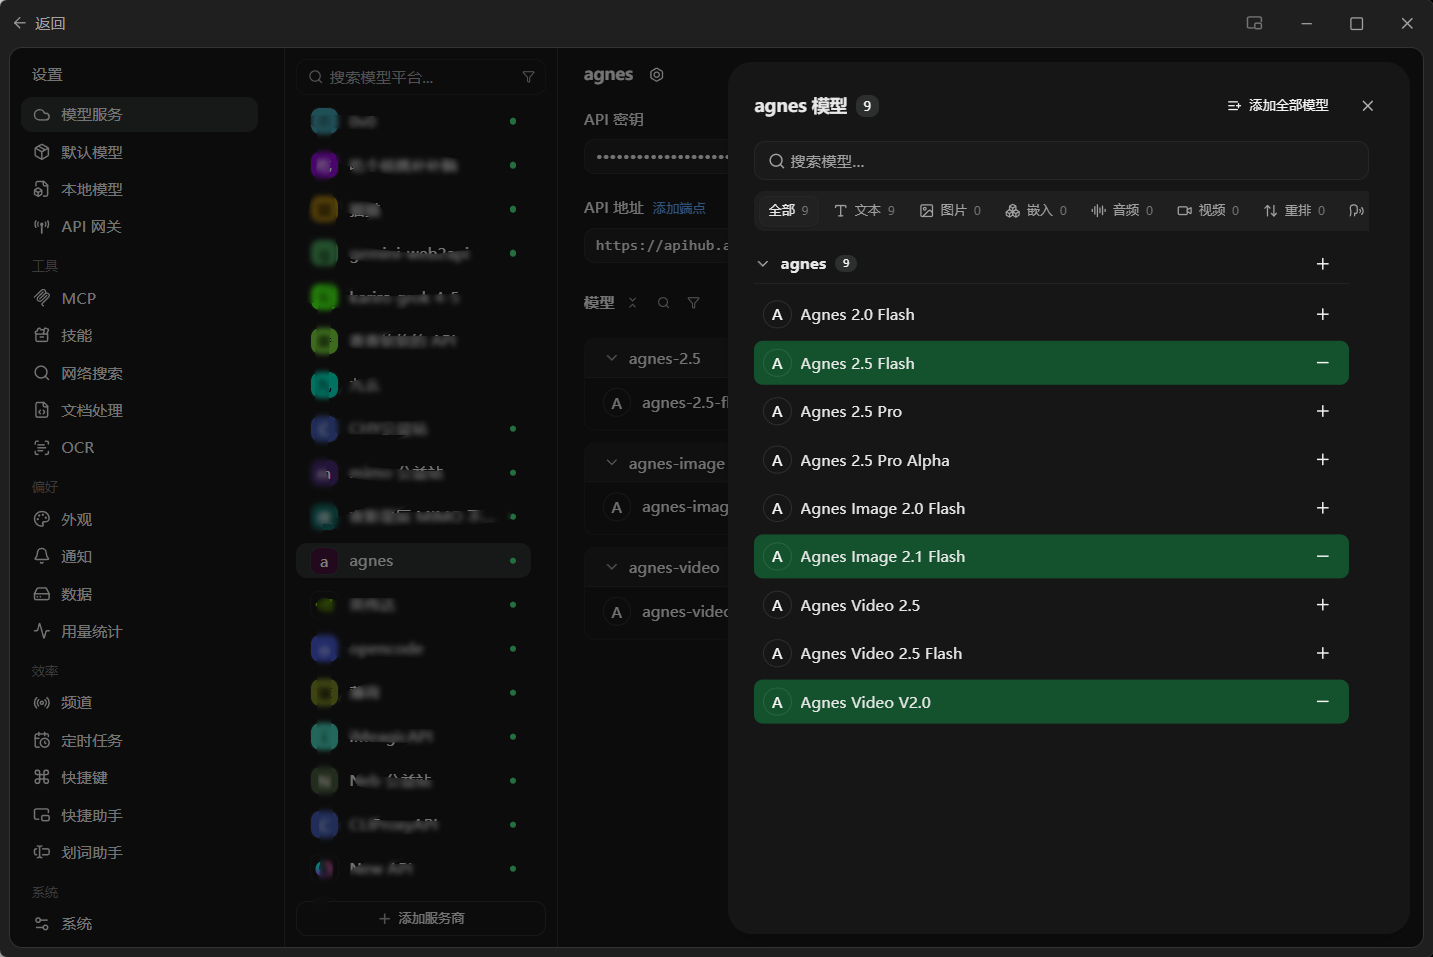Select 文档处理 in the sidebar
The image size is (1433, 957).
pyautogui.click(x=139, y=411)
